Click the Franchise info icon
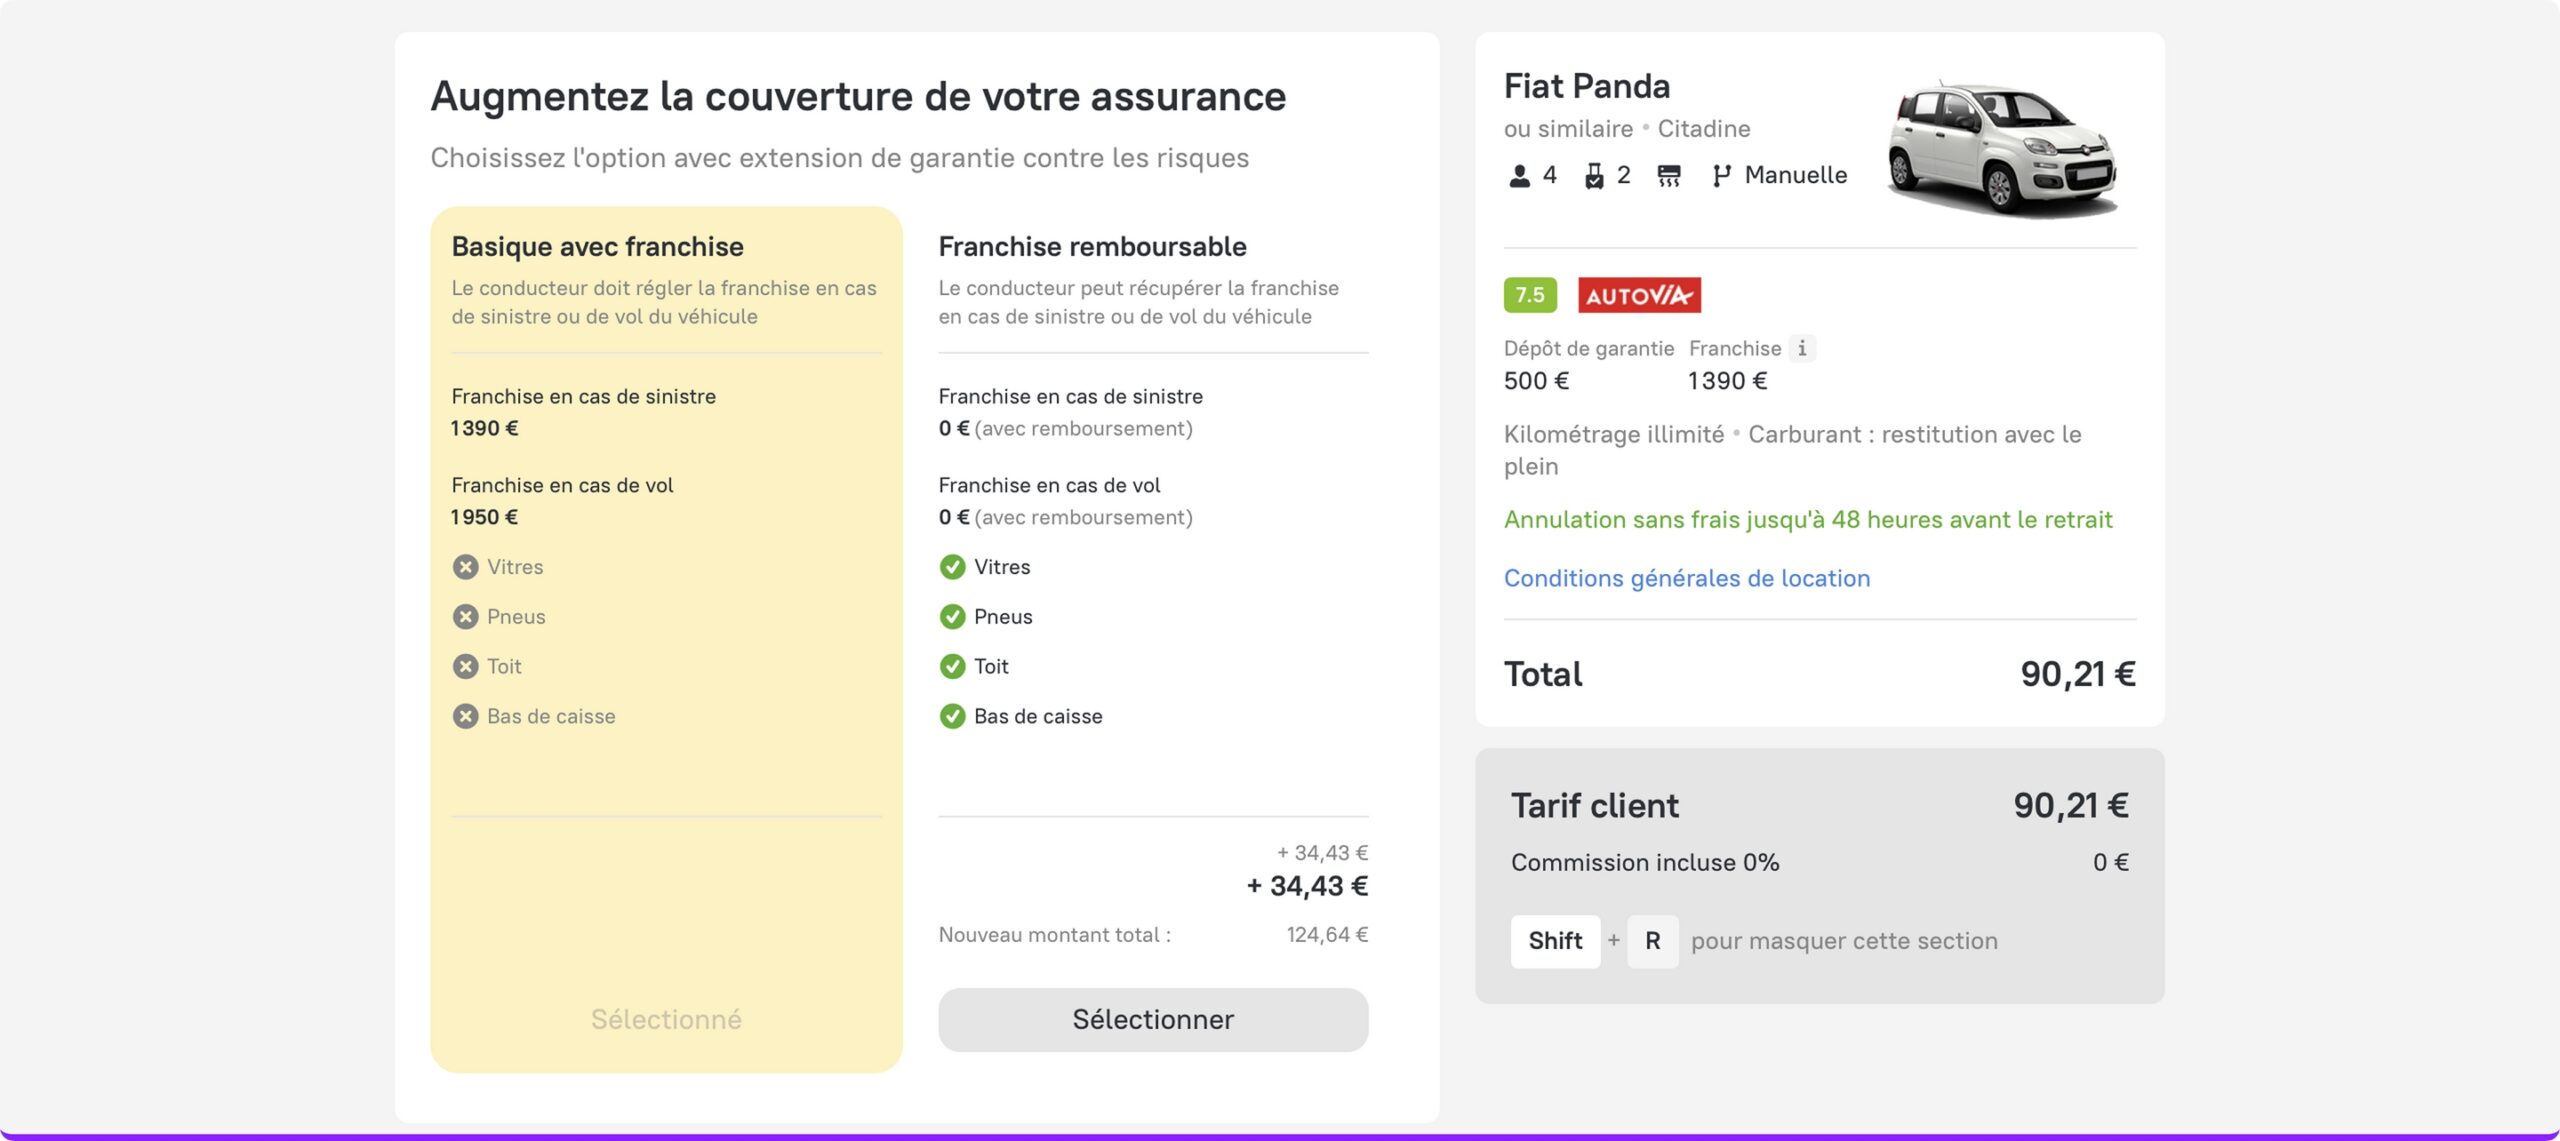The height and width of the screenshot is (1141, 2560). (x=1802, y=348)
